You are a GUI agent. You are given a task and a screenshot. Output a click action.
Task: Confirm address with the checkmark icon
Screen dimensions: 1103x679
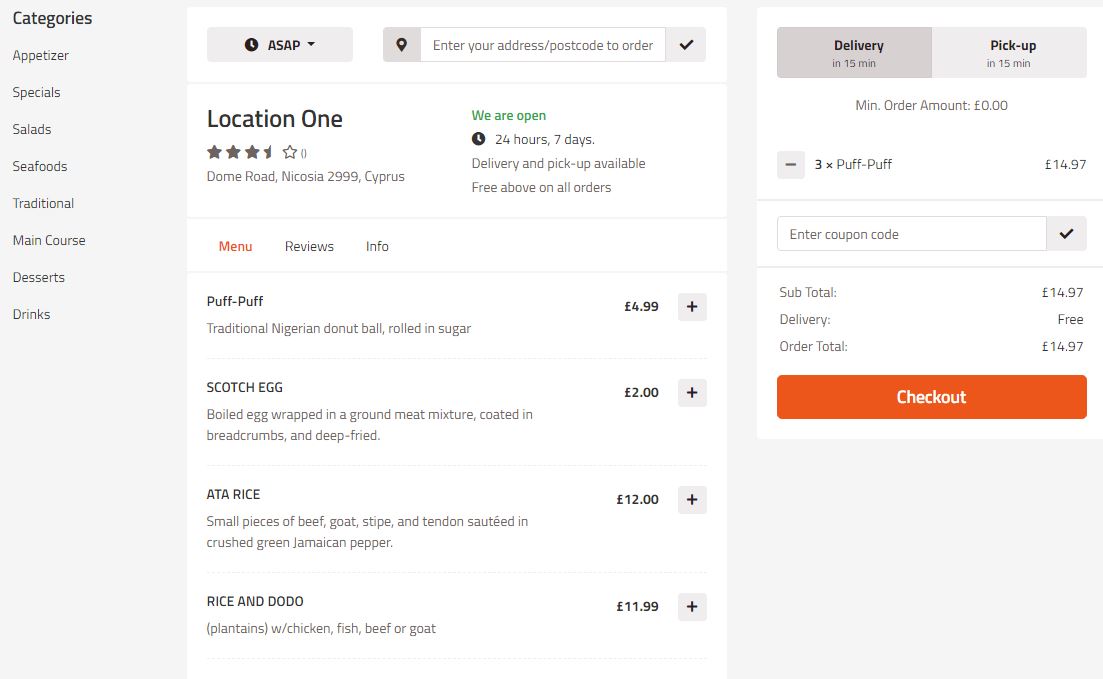click(686, 45)
